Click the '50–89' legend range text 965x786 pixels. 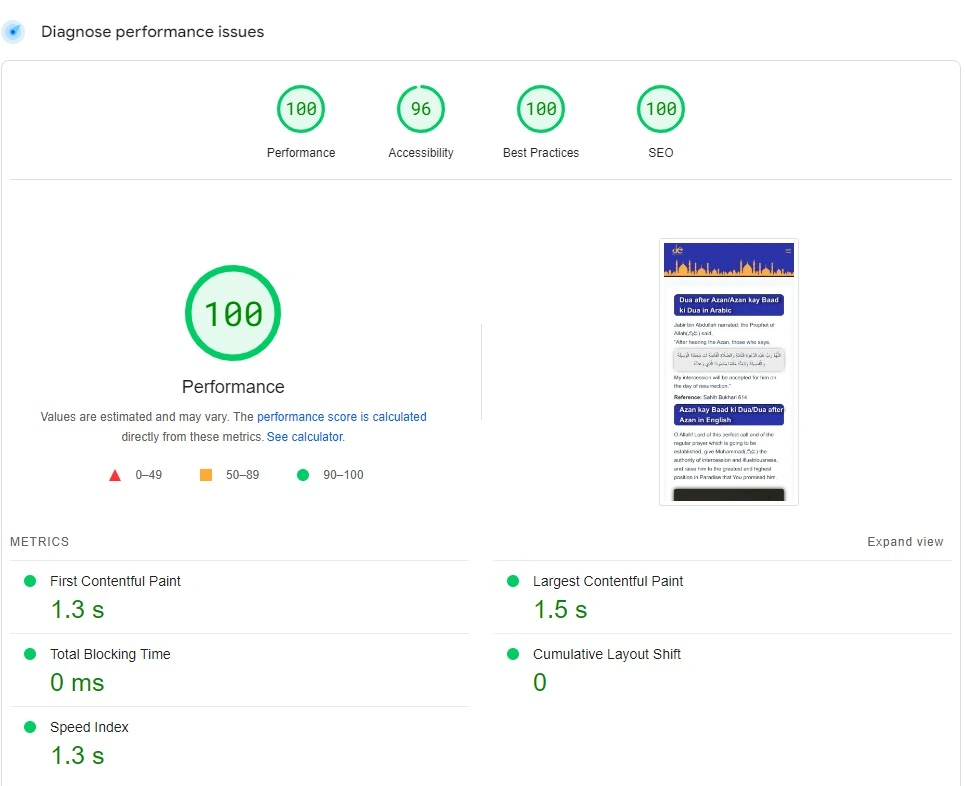tap(242, 475)
